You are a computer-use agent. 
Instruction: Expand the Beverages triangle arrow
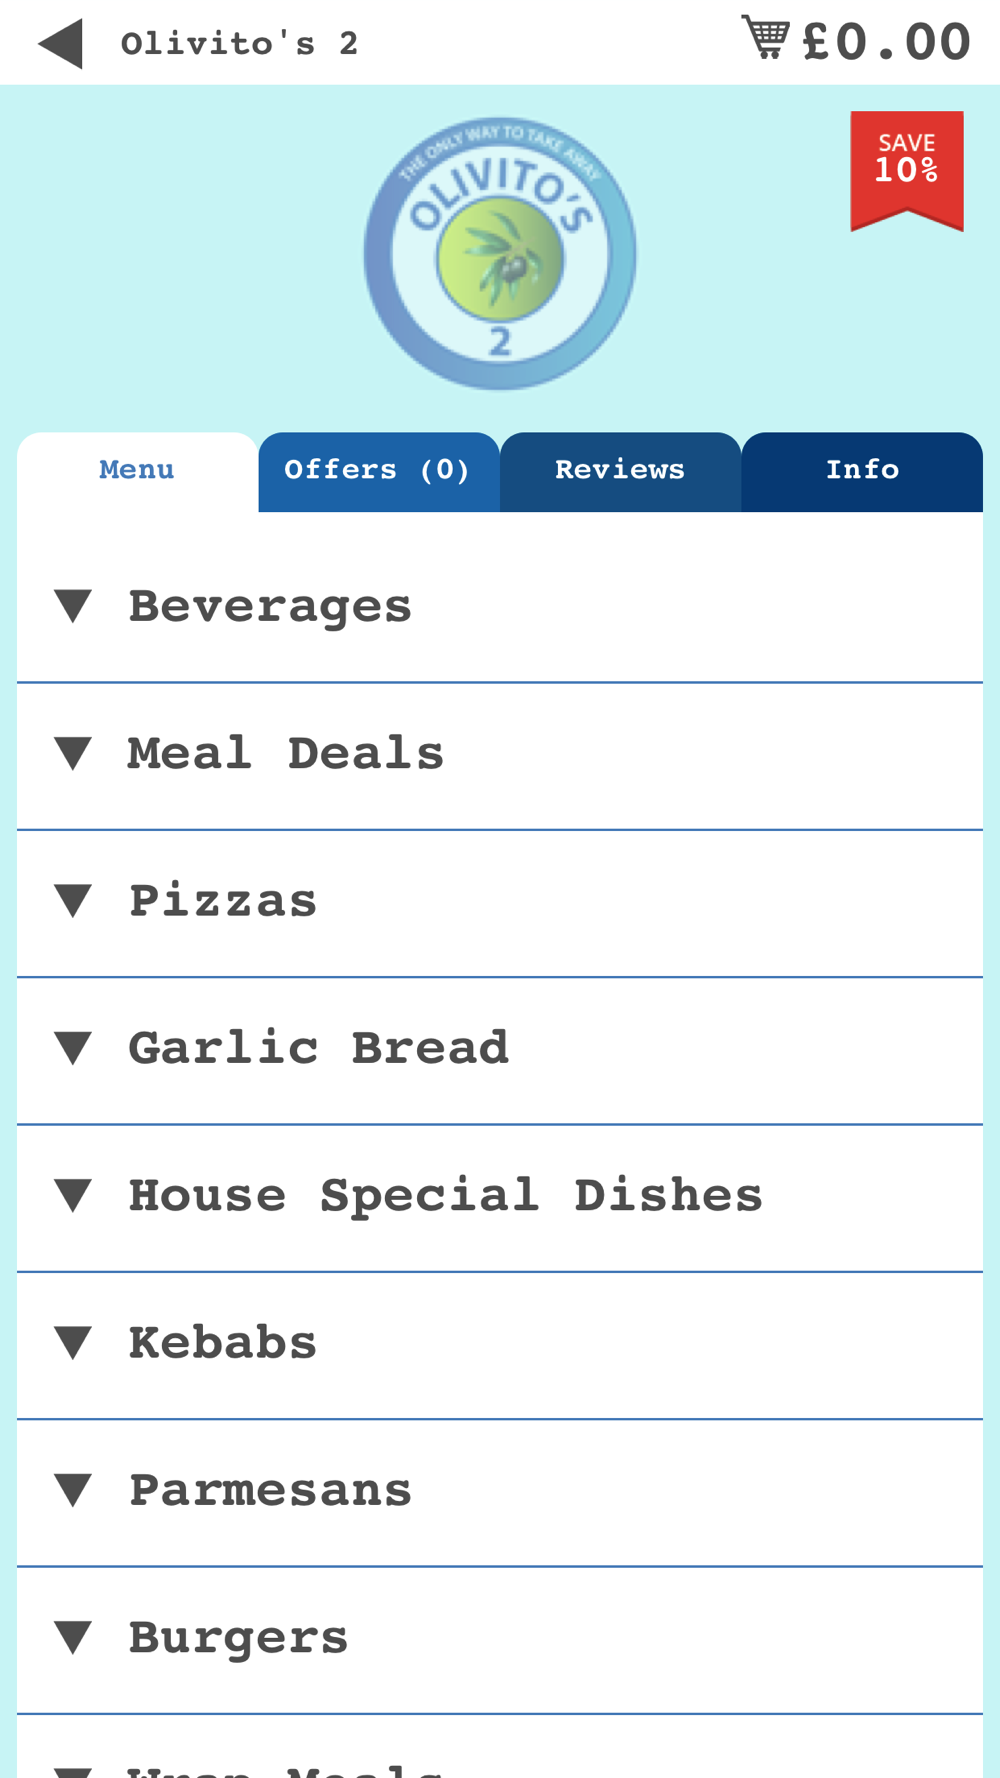[x=73, y=606]
